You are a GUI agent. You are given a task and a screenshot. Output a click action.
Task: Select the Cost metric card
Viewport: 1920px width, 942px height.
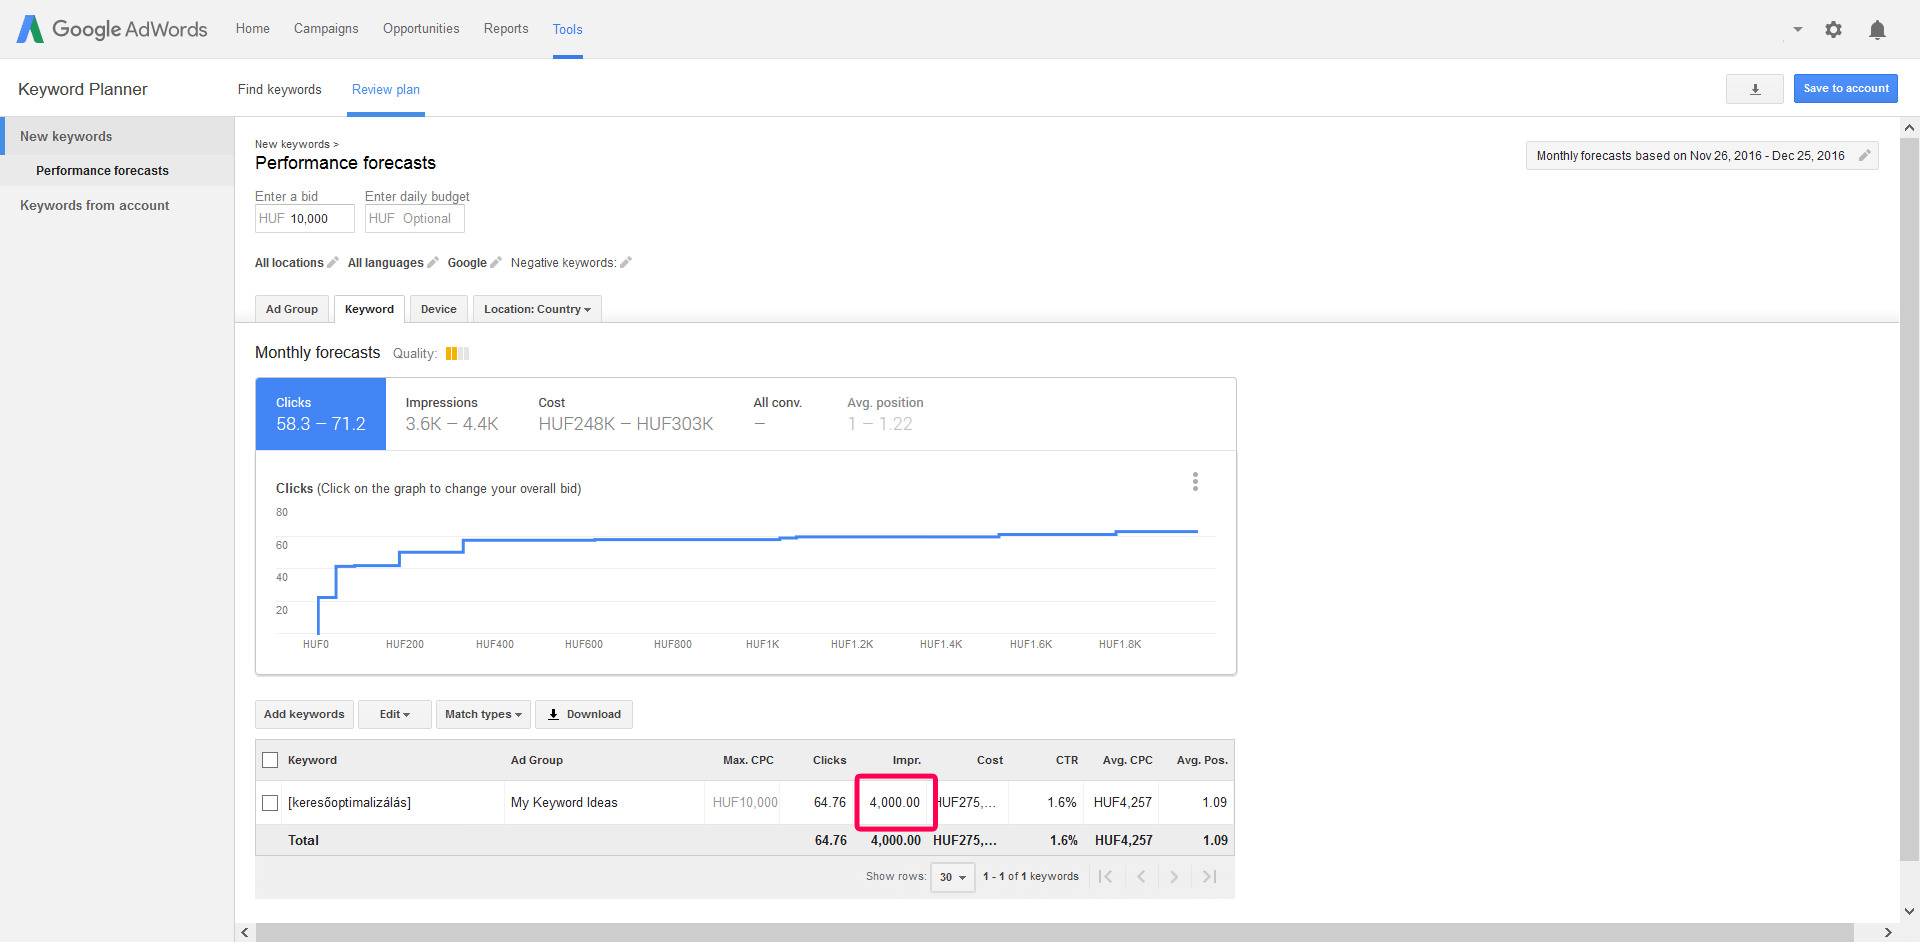tap(626, 414)
